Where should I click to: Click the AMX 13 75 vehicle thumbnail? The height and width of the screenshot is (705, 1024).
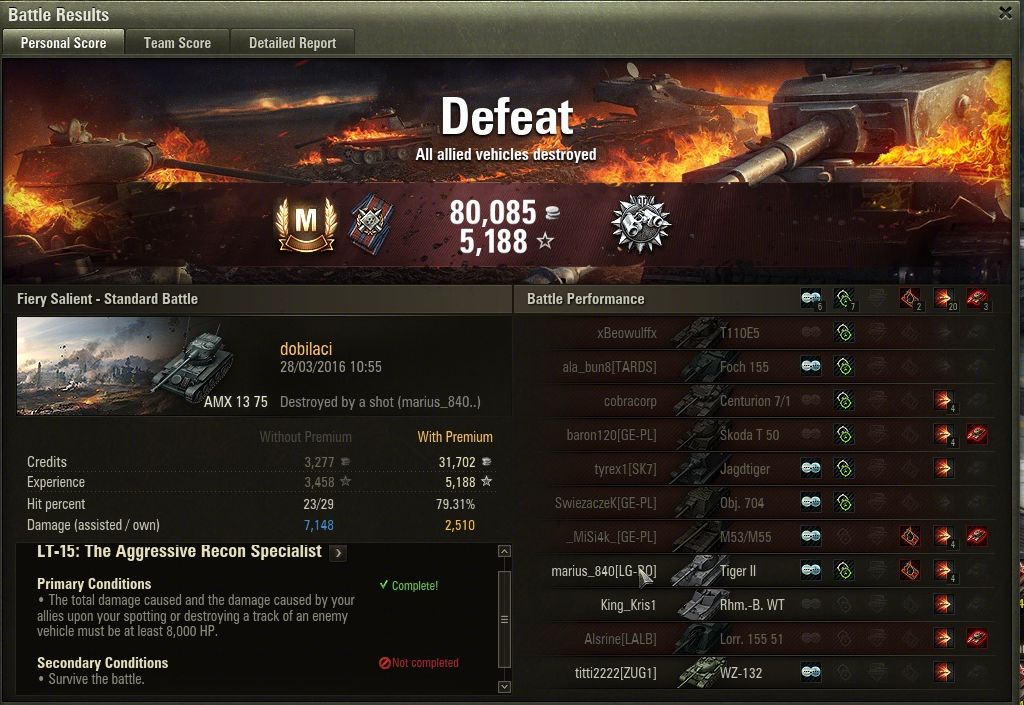(142, 366)
